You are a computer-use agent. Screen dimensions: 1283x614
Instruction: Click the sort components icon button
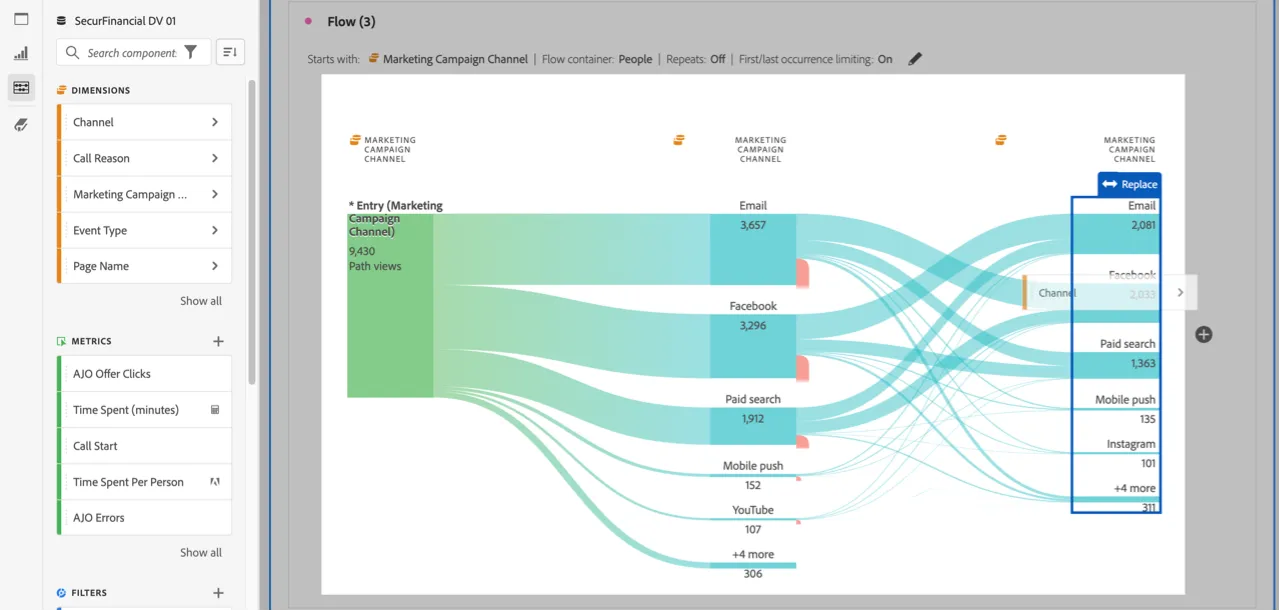point(229,52)
